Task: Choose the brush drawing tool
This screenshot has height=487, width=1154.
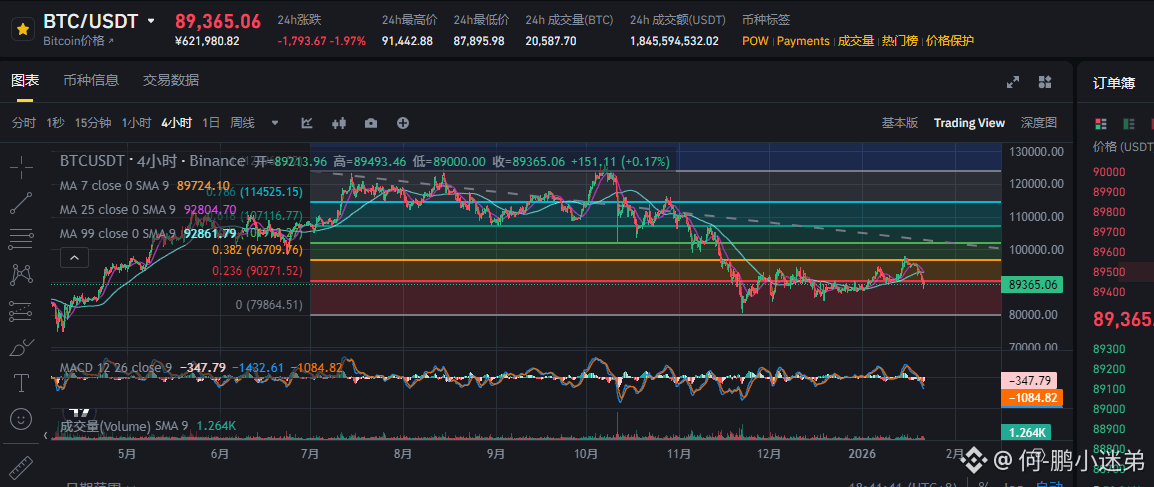Action: [21, 347]
